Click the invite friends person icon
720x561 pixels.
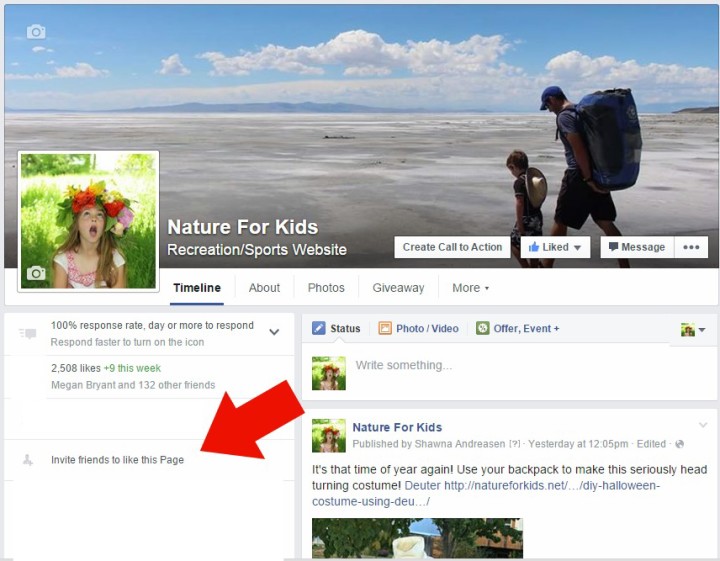coord(28,460)
